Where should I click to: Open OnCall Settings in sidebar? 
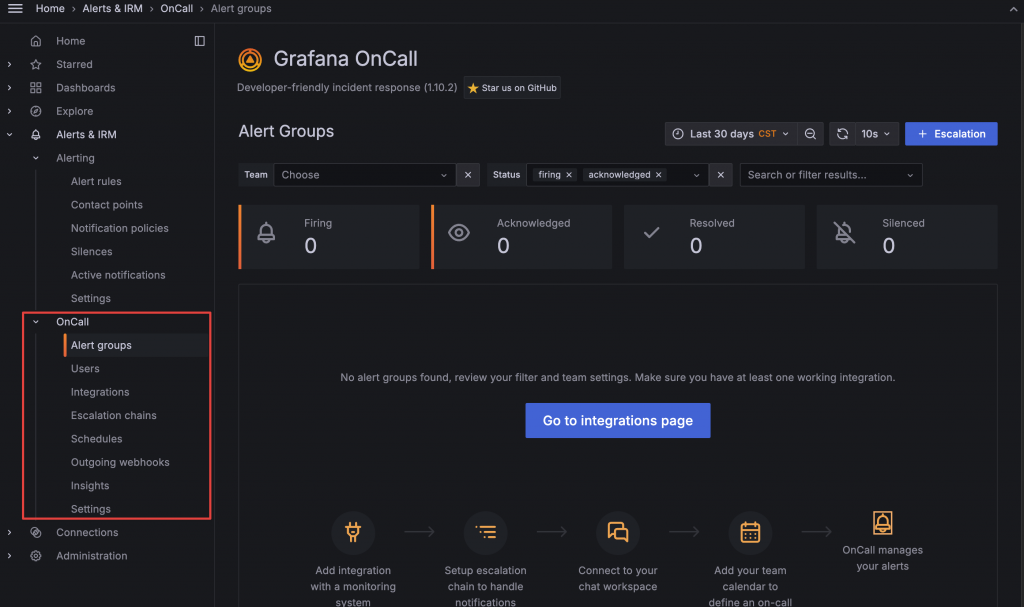(91, 510)
